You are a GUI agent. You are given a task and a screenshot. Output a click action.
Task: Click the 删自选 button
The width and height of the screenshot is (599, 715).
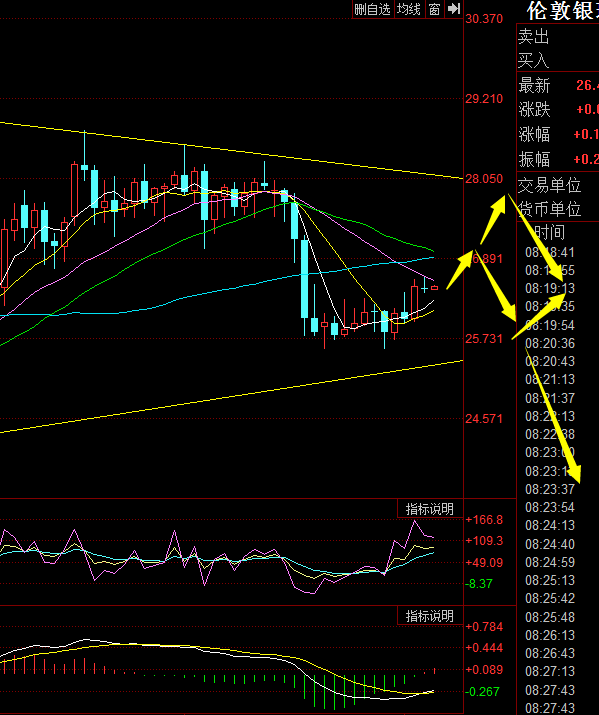click(372, 9)
